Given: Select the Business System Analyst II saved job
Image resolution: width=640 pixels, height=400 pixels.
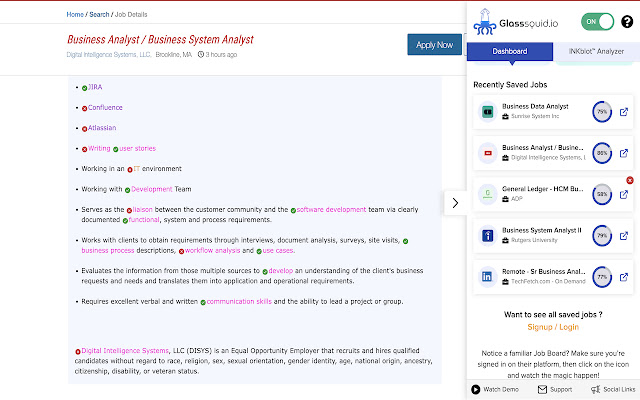Looking at the screenshot, I should click(x=542, y=231).
